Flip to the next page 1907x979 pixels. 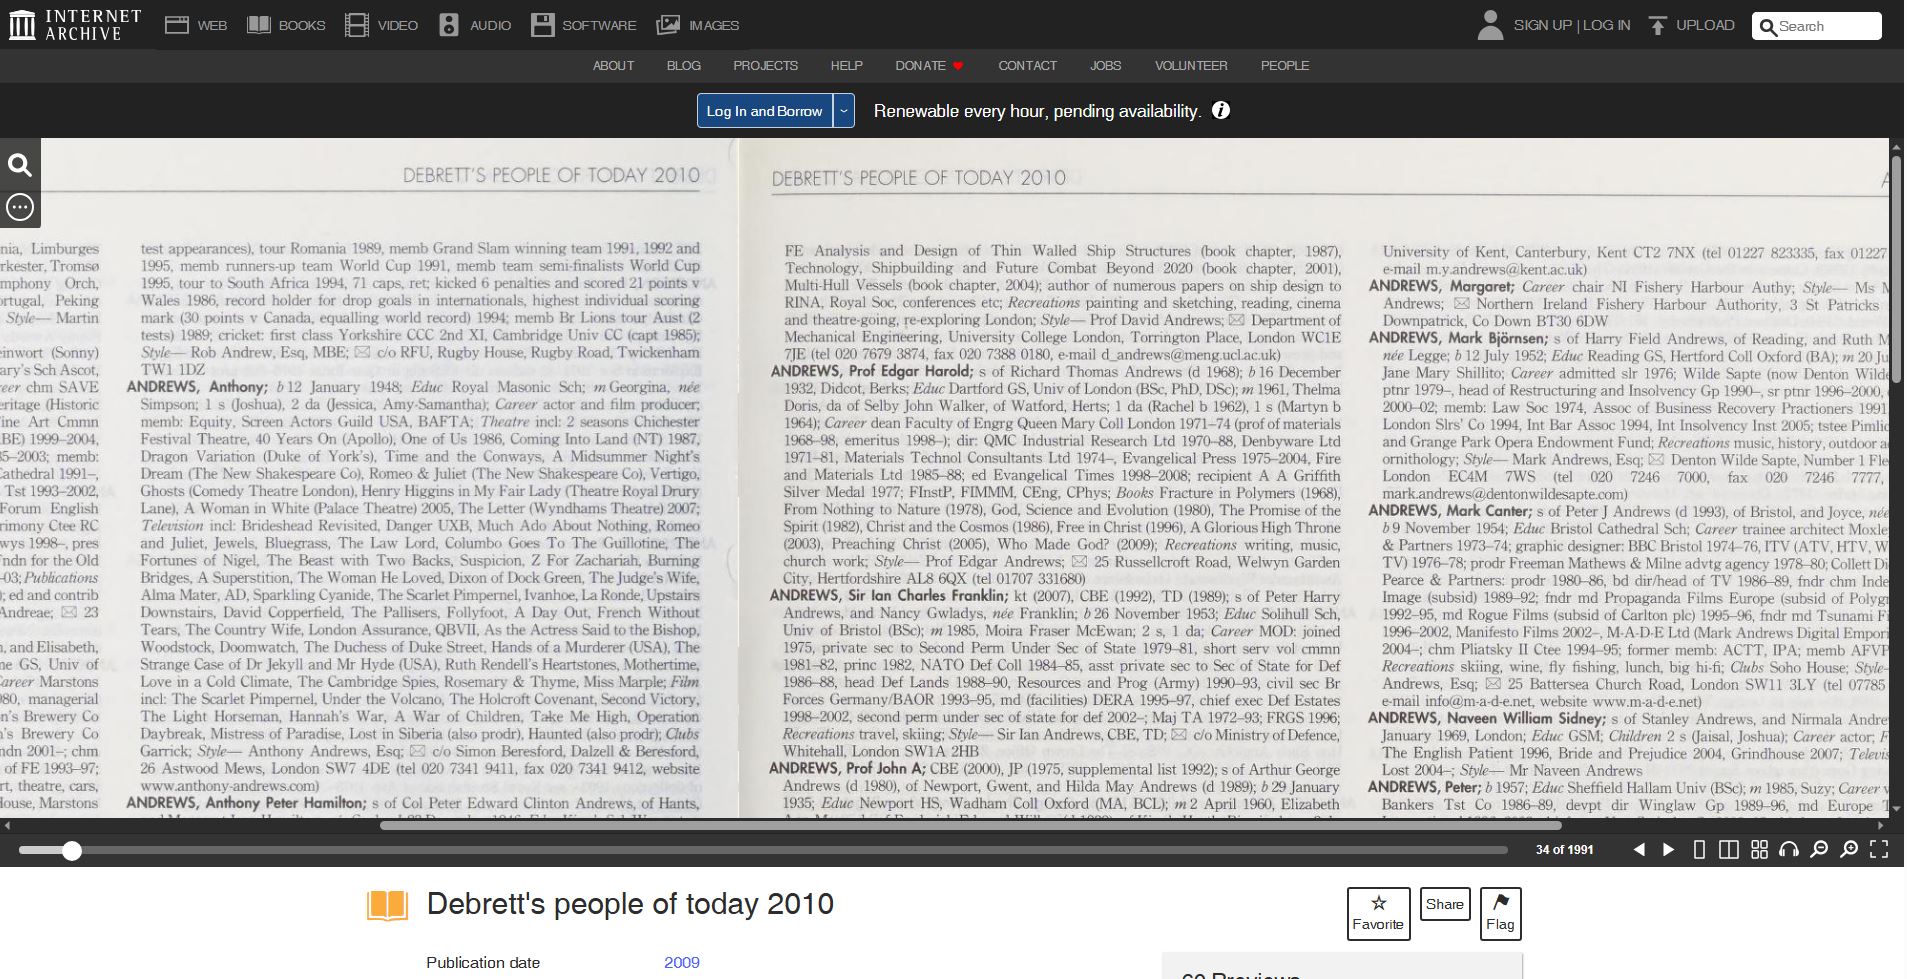(1668, 849)
